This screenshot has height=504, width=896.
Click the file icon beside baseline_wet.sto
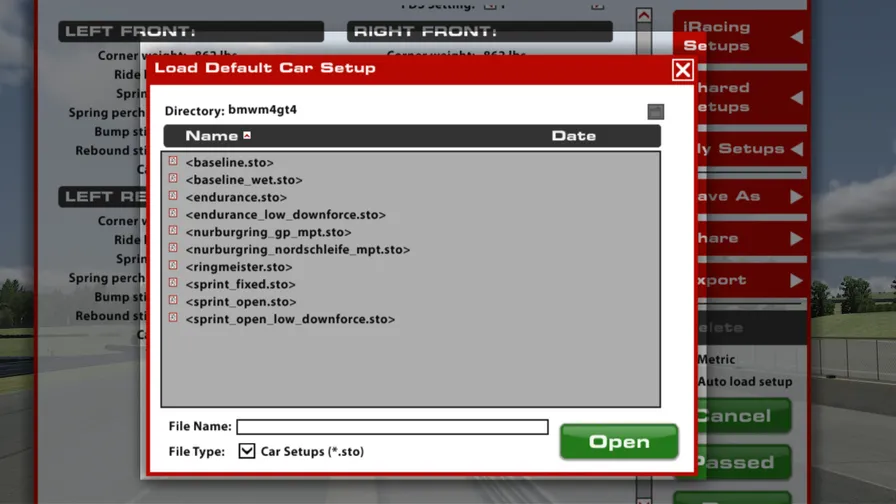coord(173,178)
